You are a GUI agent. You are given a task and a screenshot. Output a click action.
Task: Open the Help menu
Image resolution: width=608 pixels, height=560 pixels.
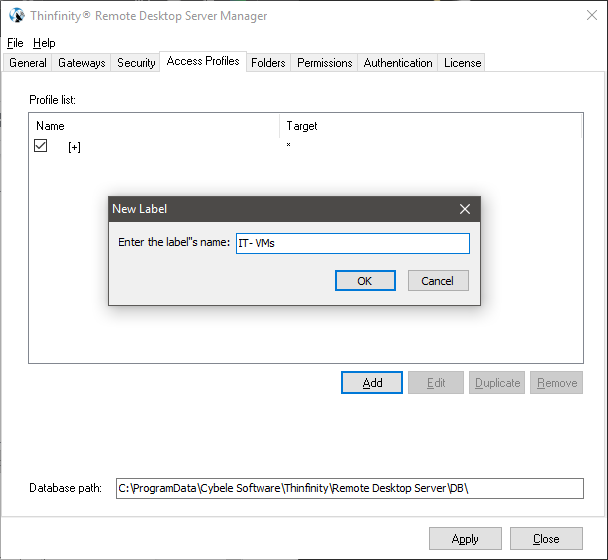click(44, 43)
